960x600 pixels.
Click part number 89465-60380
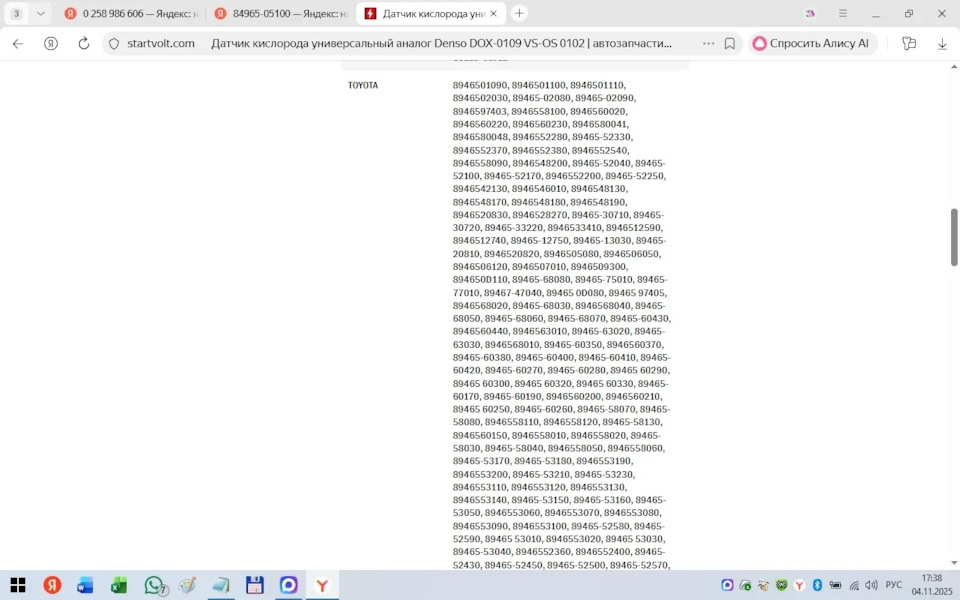pyautogui.click(x=481, y=358)
